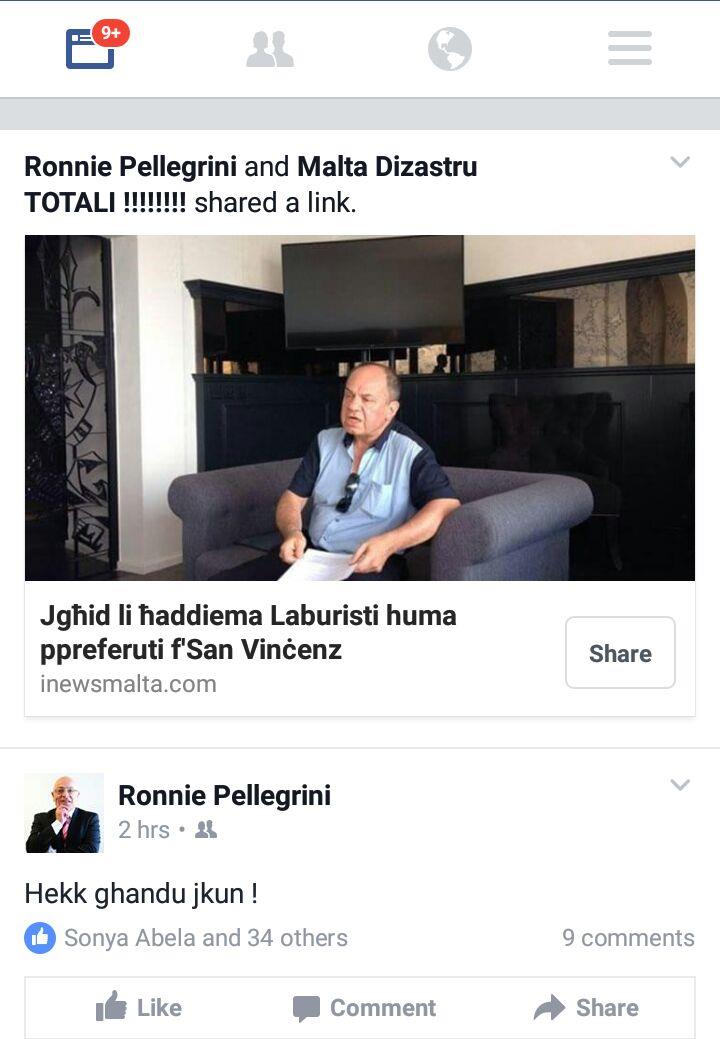720x1039 pixels.
Task: Open the Jgħid li ħaddiema Laburisti article headline
Action: [x=248, y=632]
